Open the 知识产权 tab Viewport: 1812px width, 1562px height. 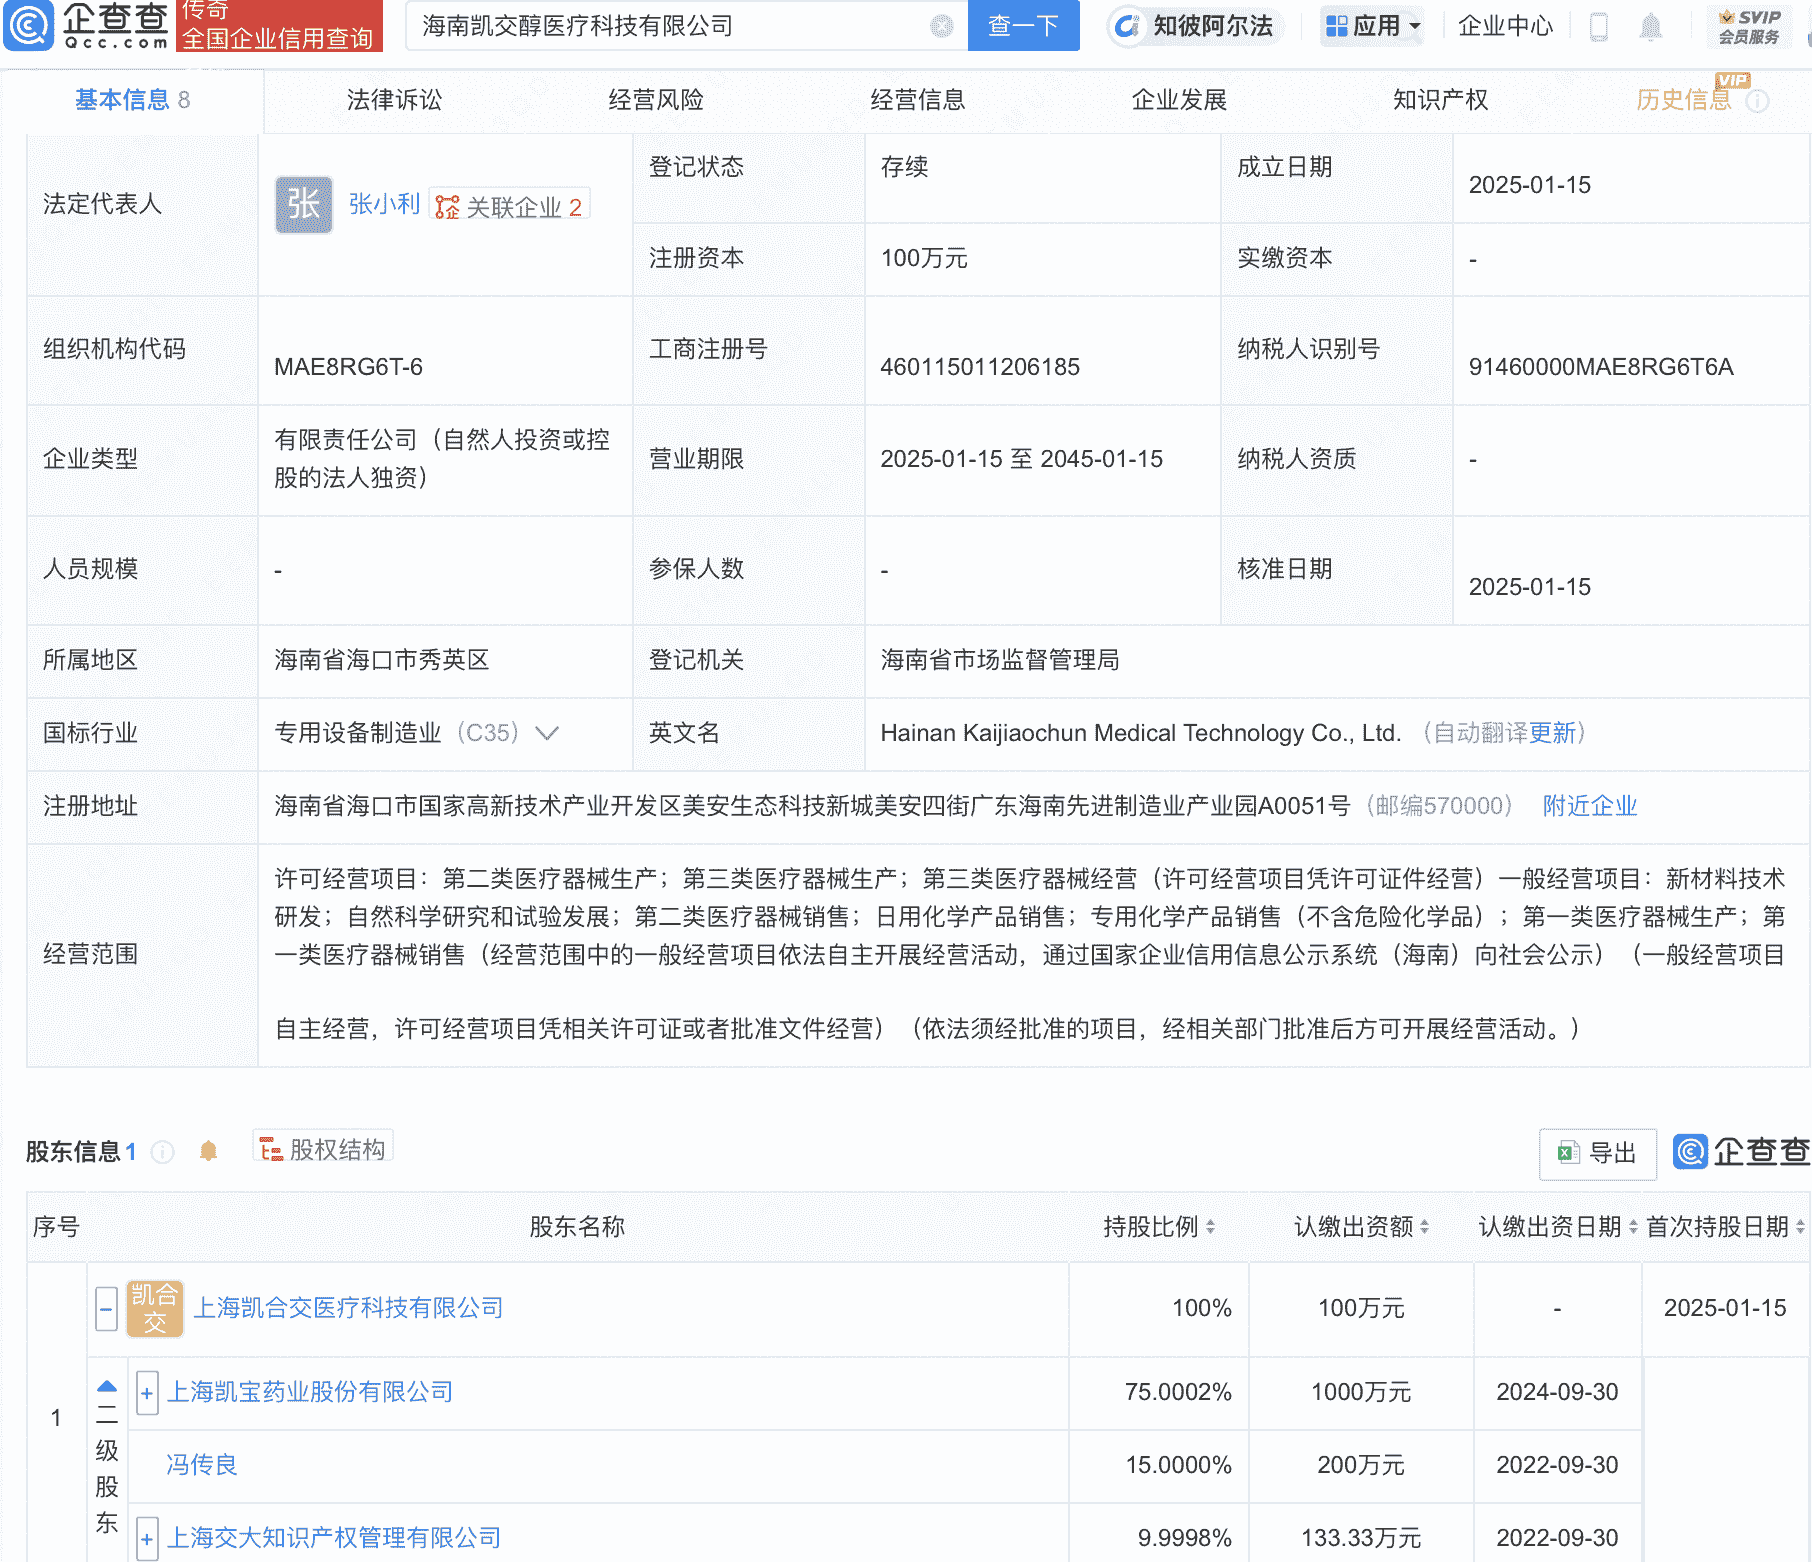(1440, 100)
